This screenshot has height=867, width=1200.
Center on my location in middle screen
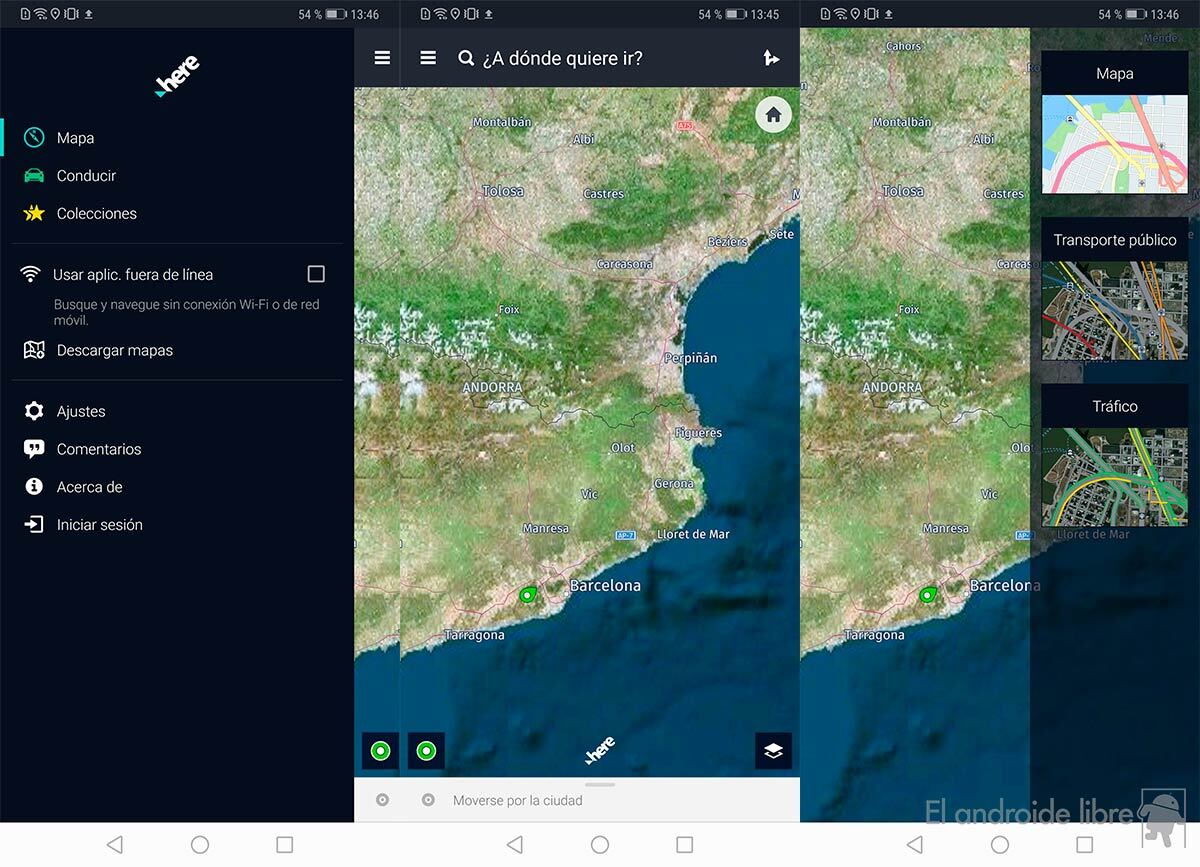[426, 751]
